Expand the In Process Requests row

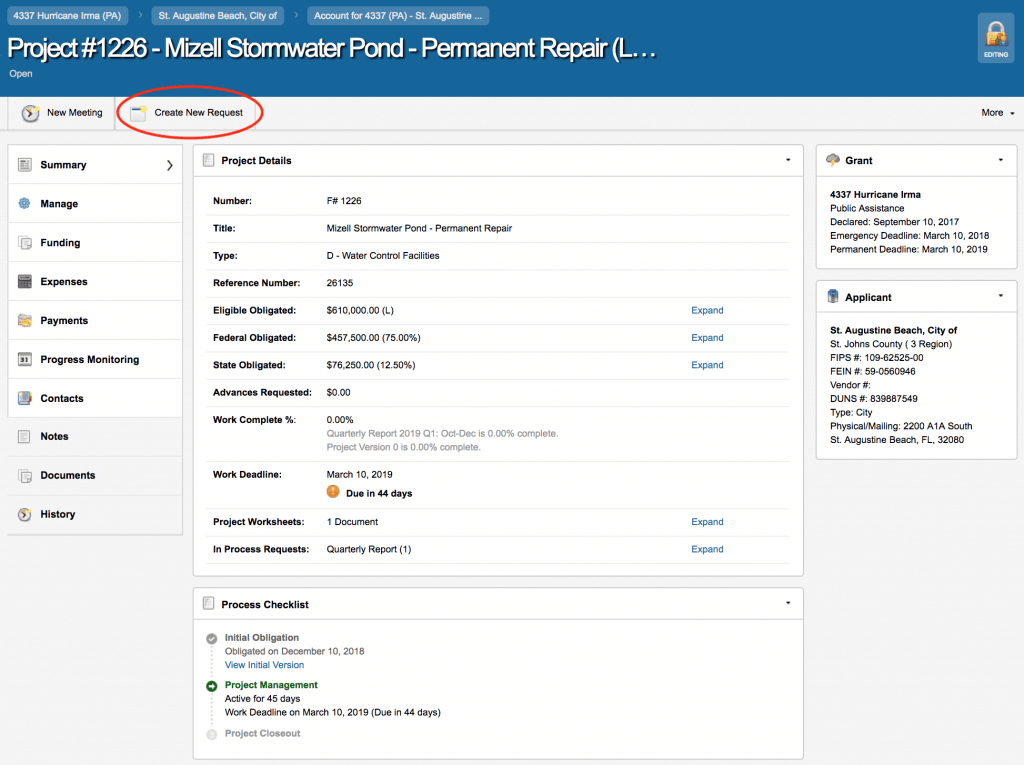pyautogui.click(x=707, y=550)
